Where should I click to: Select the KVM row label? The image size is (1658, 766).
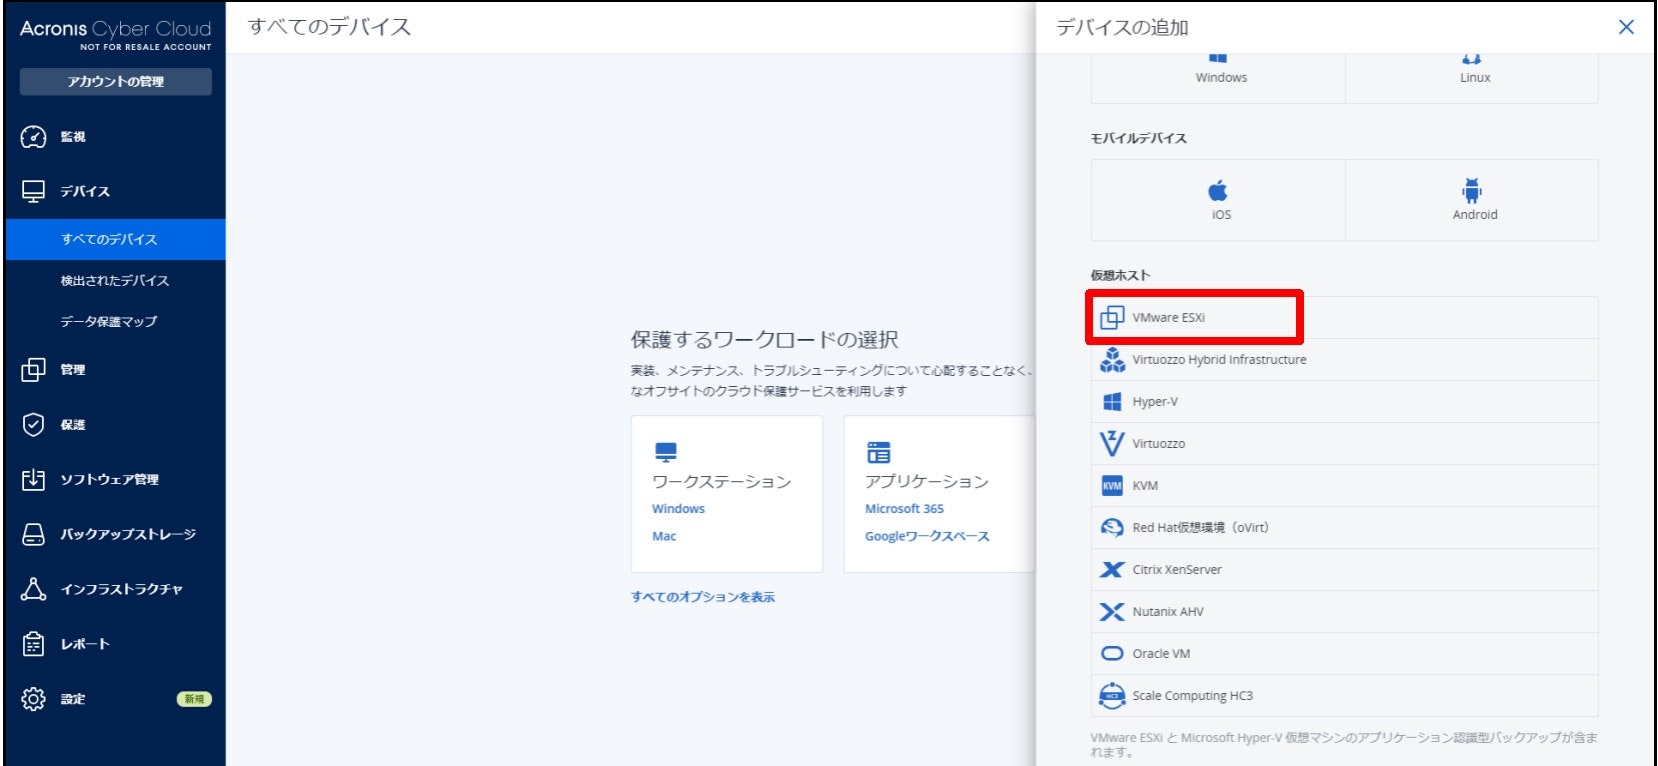pos(1145,486)
